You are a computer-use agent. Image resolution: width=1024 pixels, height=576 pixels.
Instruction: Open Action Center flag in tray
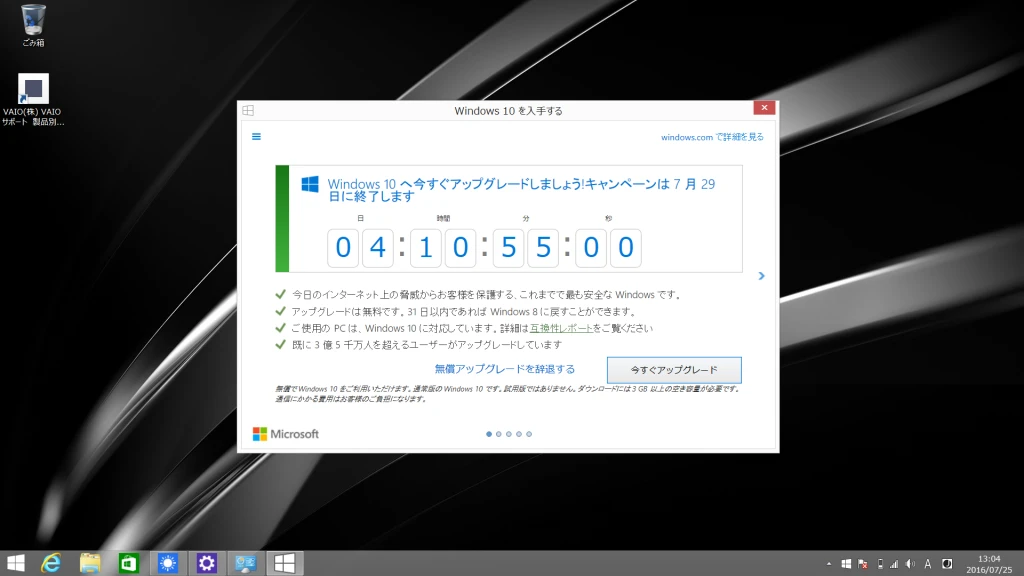(863, 564)
